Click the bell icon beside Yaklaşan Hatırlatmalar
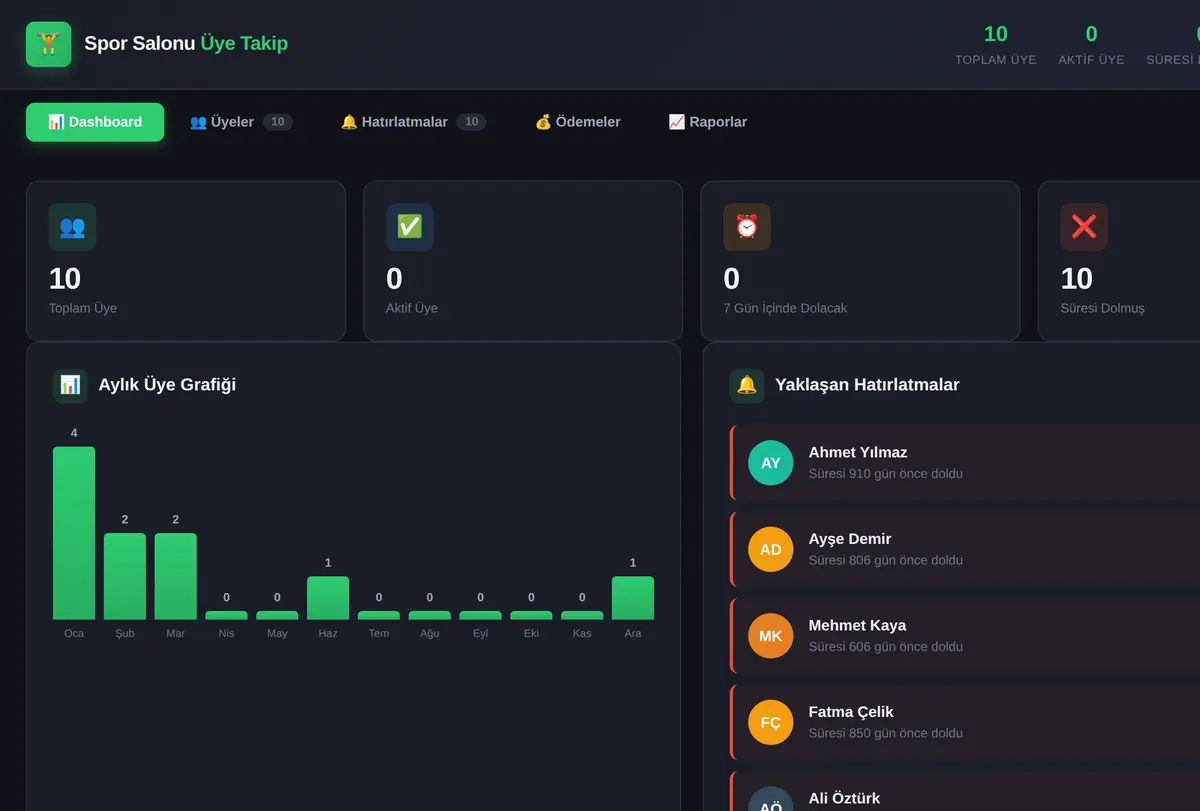This screenshot has width=1200, height=811. [x=747, y=385]
